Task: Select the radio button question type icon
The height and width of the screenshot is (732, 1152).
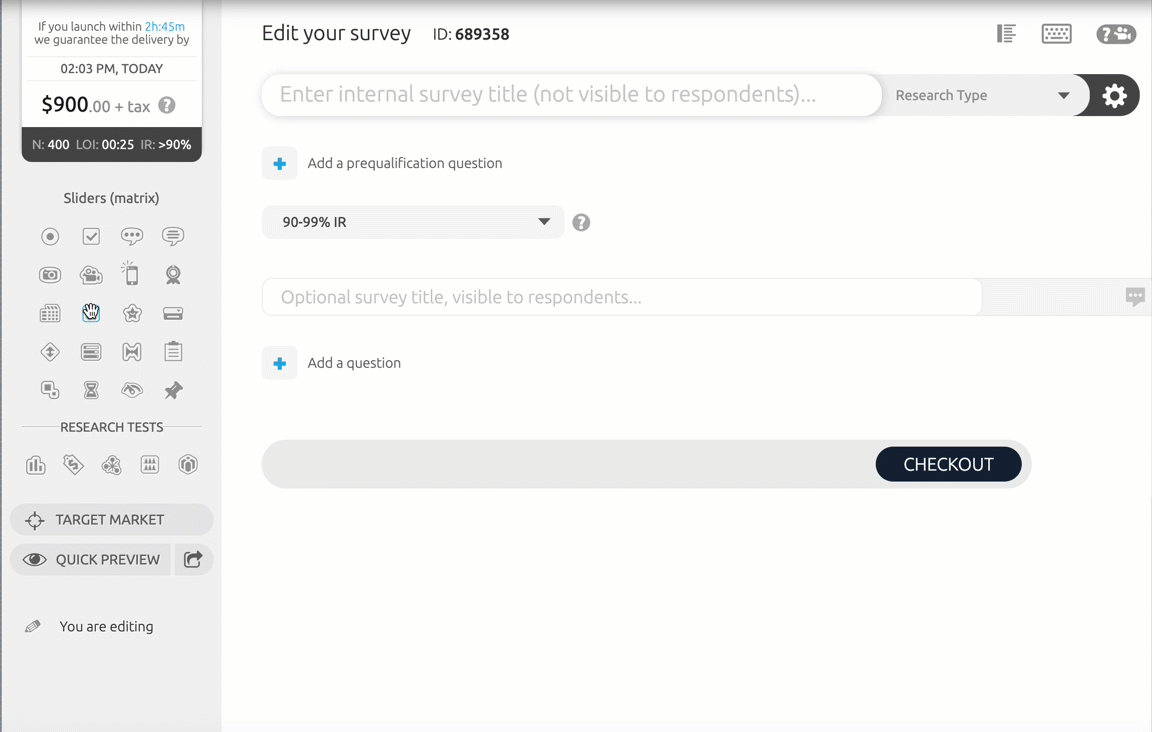Action: [x=50, y=237]
